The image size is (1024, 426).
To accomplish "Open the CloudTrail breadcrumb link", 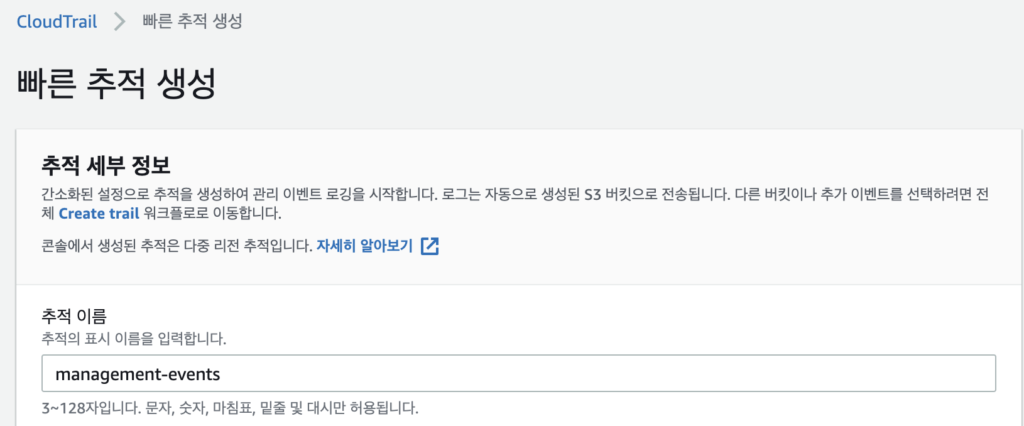I will [x=56, y=20].
